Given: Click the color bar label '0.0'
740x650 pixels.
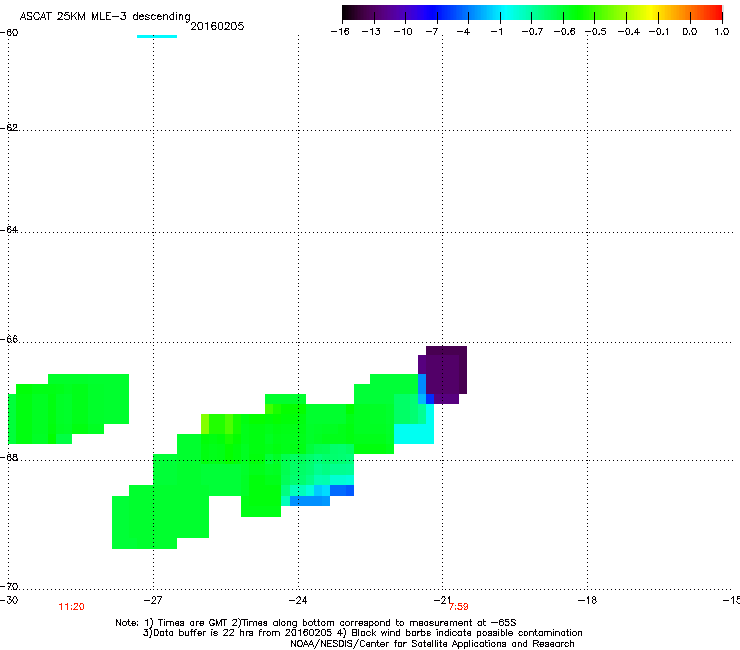Looking at the screenshot, I should tap(690, 32).
